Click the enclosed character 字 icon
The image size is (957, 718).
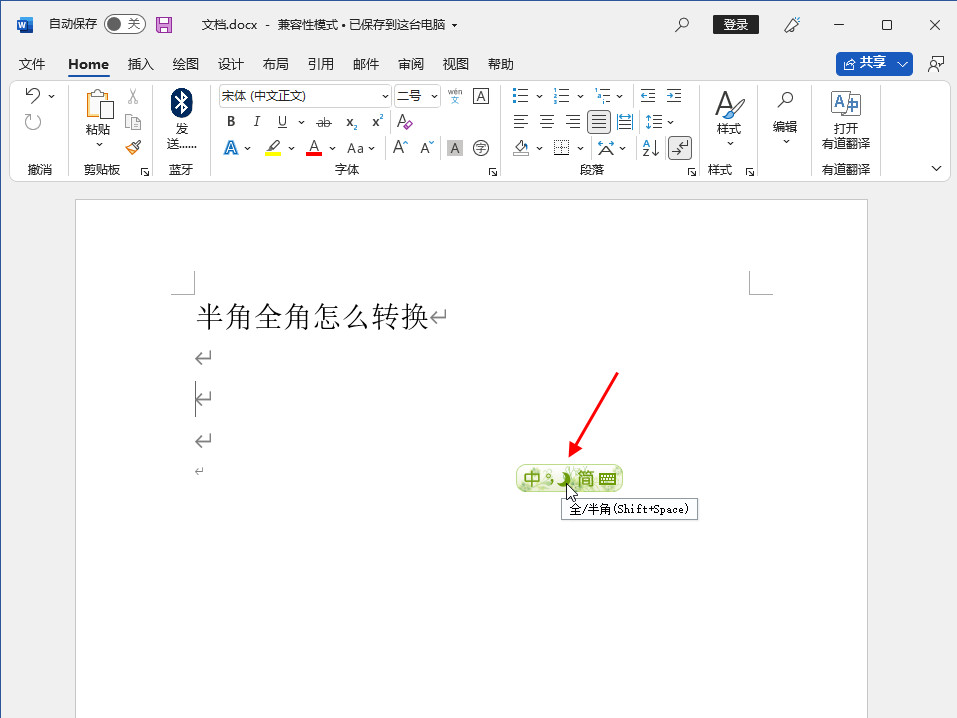pos(481,148)
